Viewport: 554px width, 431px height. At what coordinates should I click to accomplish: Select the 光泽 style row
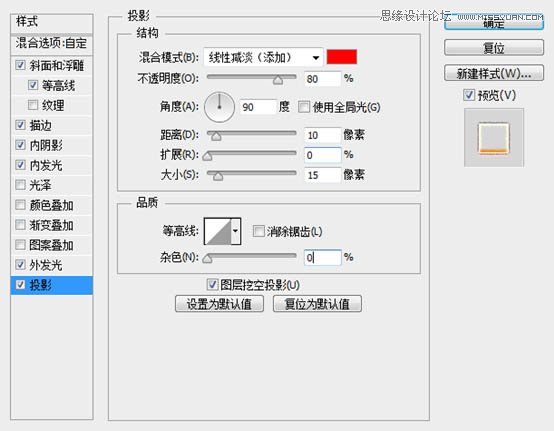[x=52, y=185]
